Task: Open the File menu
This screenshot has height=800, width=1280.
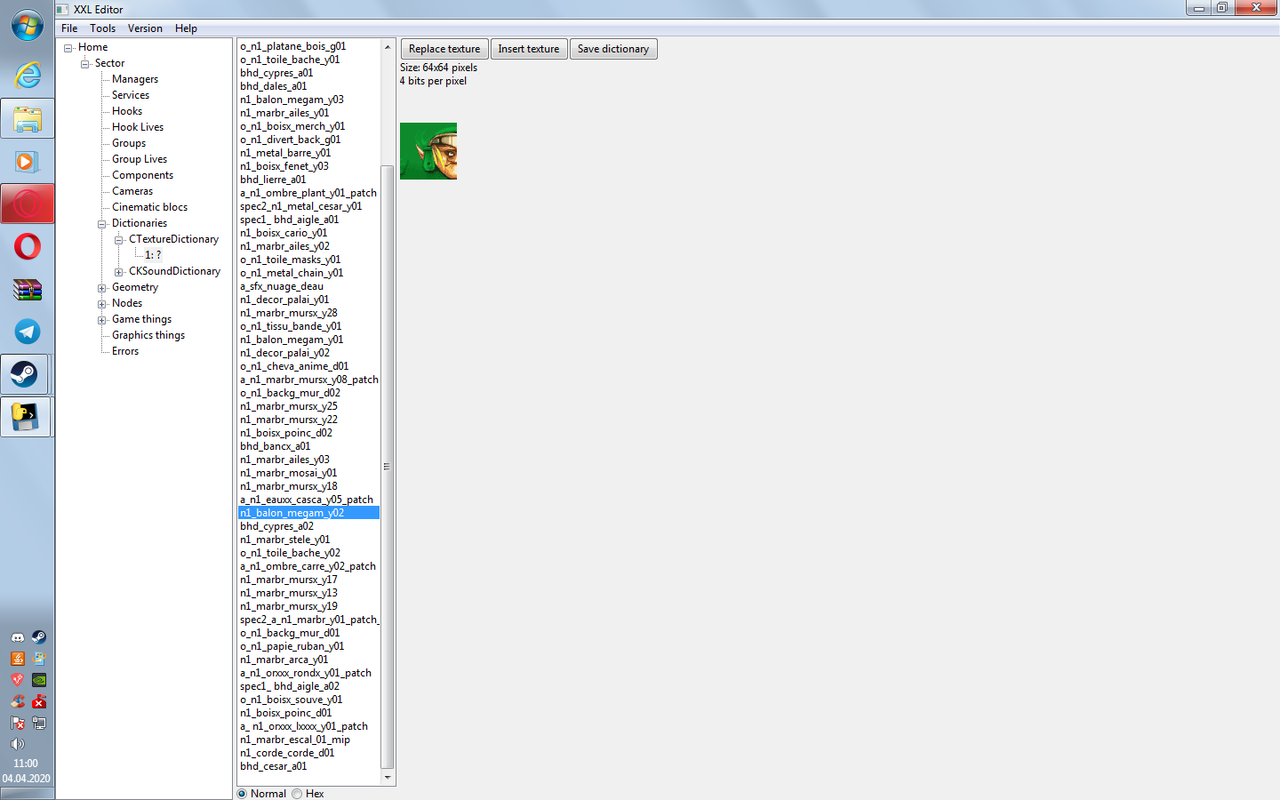Action: click(x=69, y=28)
